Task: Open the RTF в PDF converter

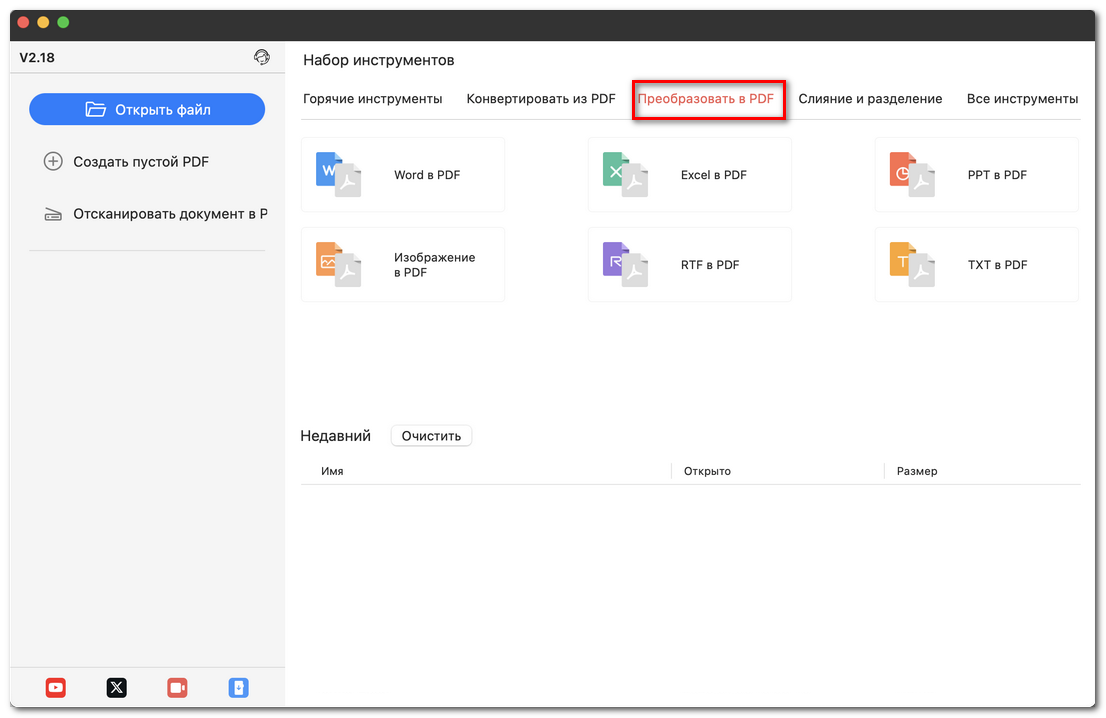Action: (689, 264)
